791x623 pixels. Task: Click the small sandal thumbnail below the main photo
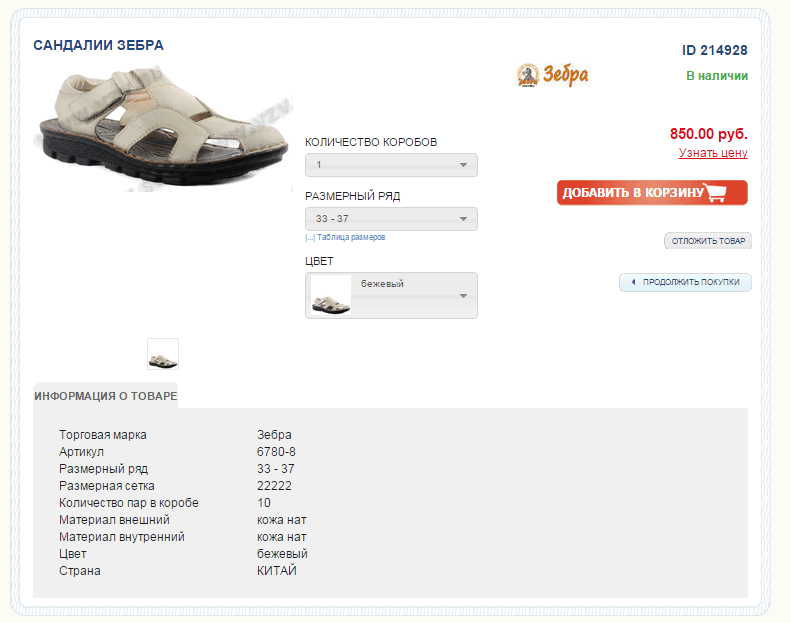point(163,354)
